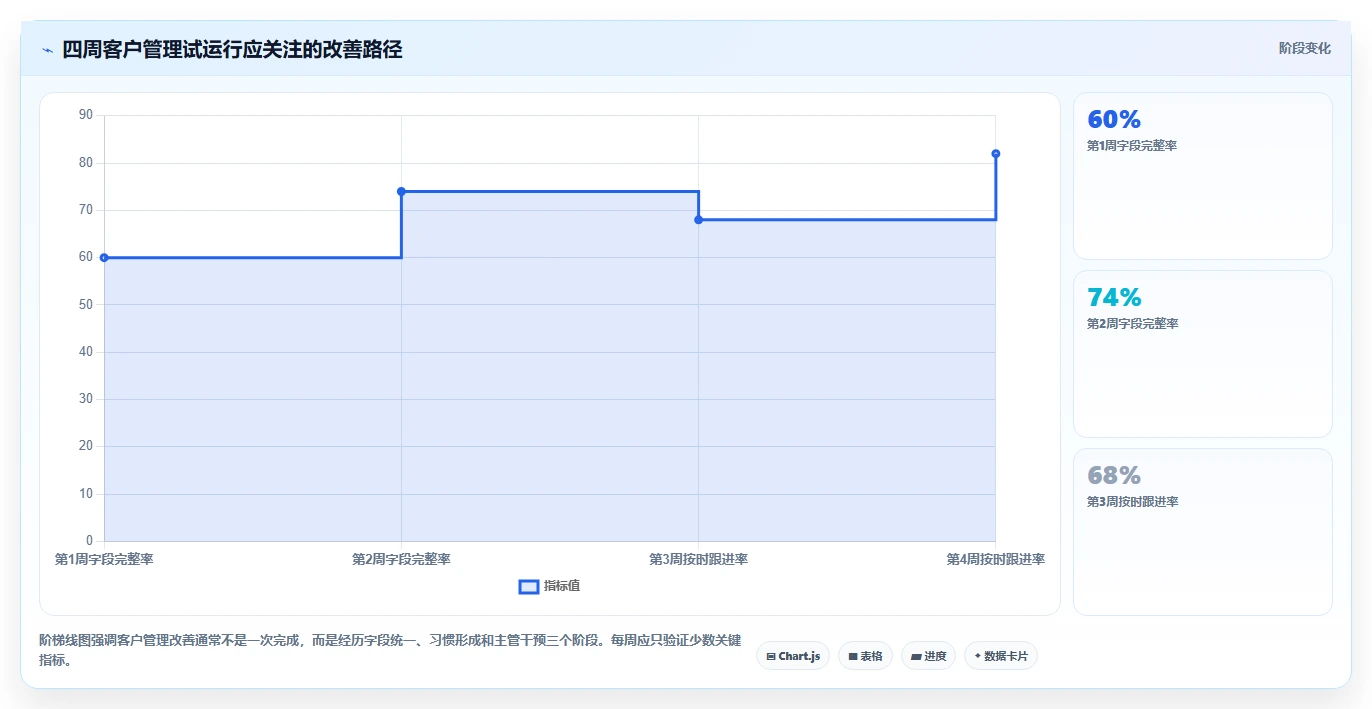Select the 68% 第3周按时跟进率 card
Screen dimensions: 1372x709
[x=1203, y=532]
